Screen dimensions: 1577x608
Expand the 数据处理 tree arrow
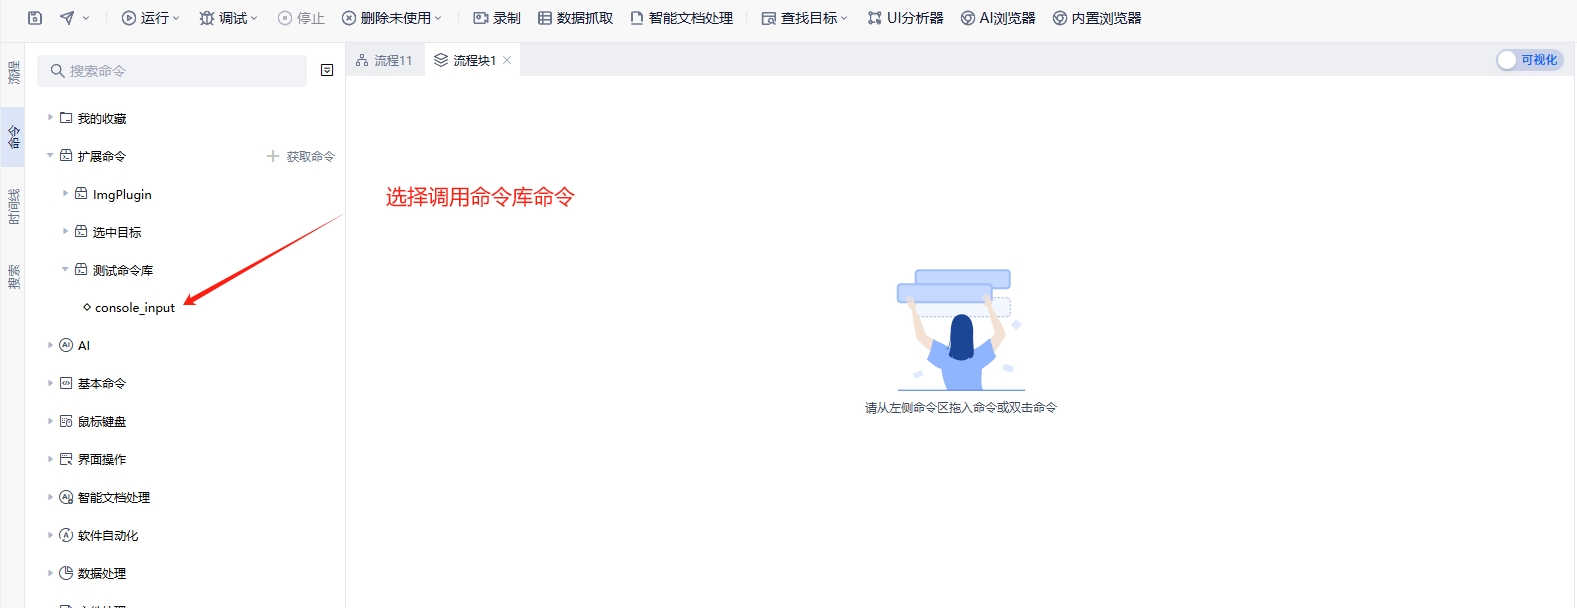[x=50, y=573]
